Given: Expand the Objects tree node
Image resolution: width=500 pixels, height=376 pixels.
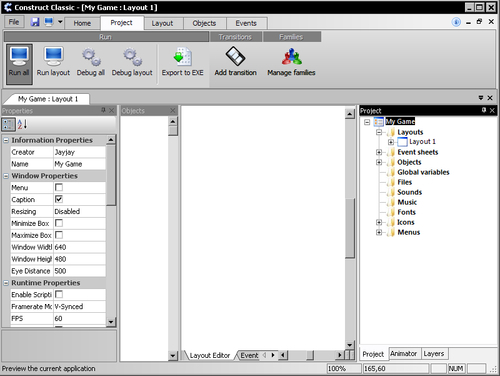Looking at the screenshot, I should (x=379, y=162).
